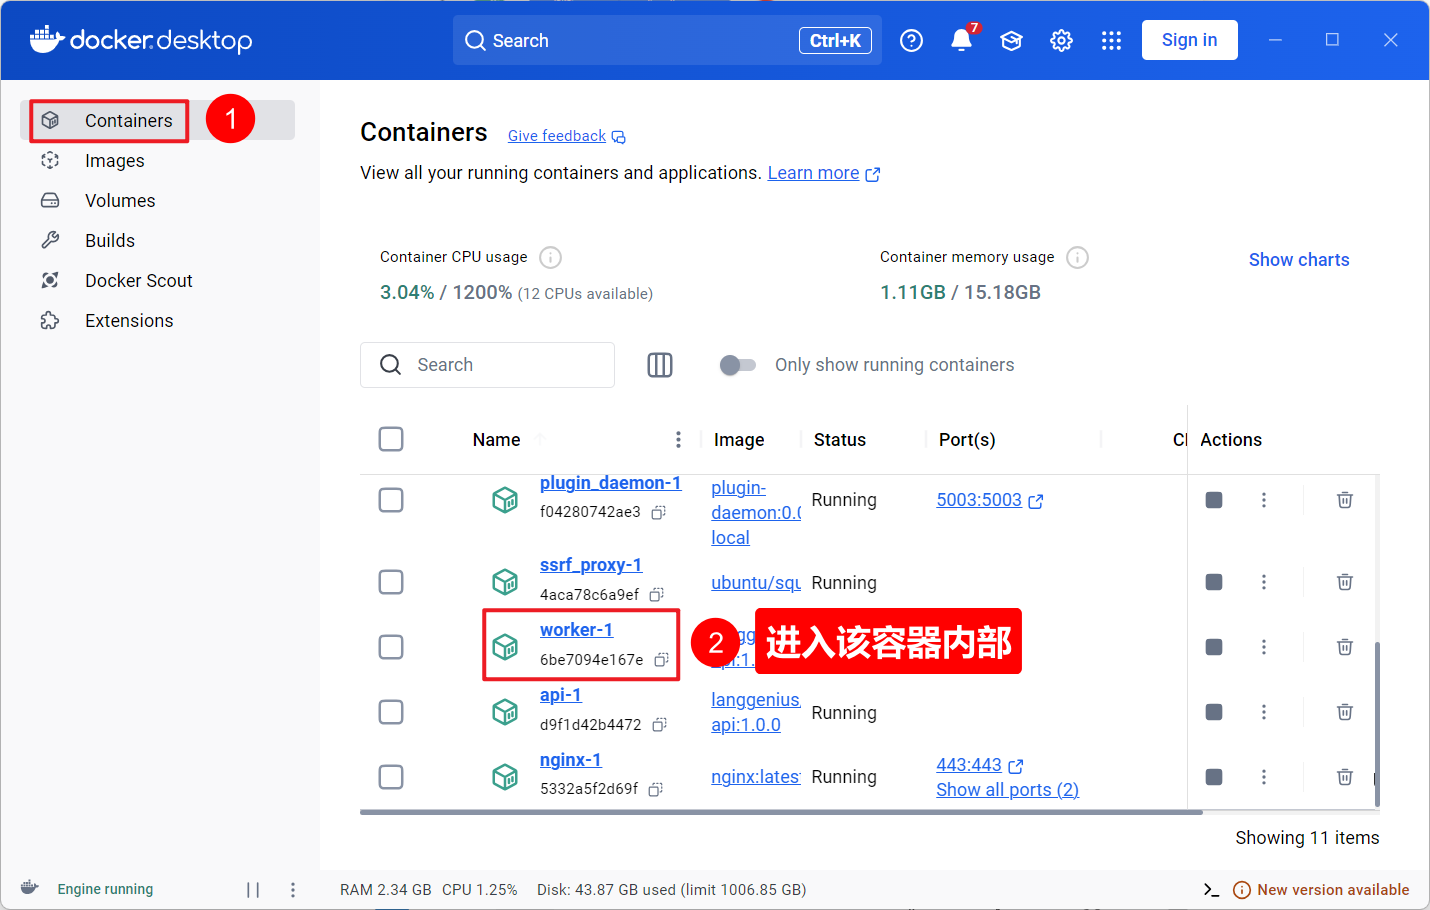This screenshot has height=910, width=1430.
Task: Copy the plugin_daemon-1 container ID f04280742ae3
Action: (x=658, y=513)
